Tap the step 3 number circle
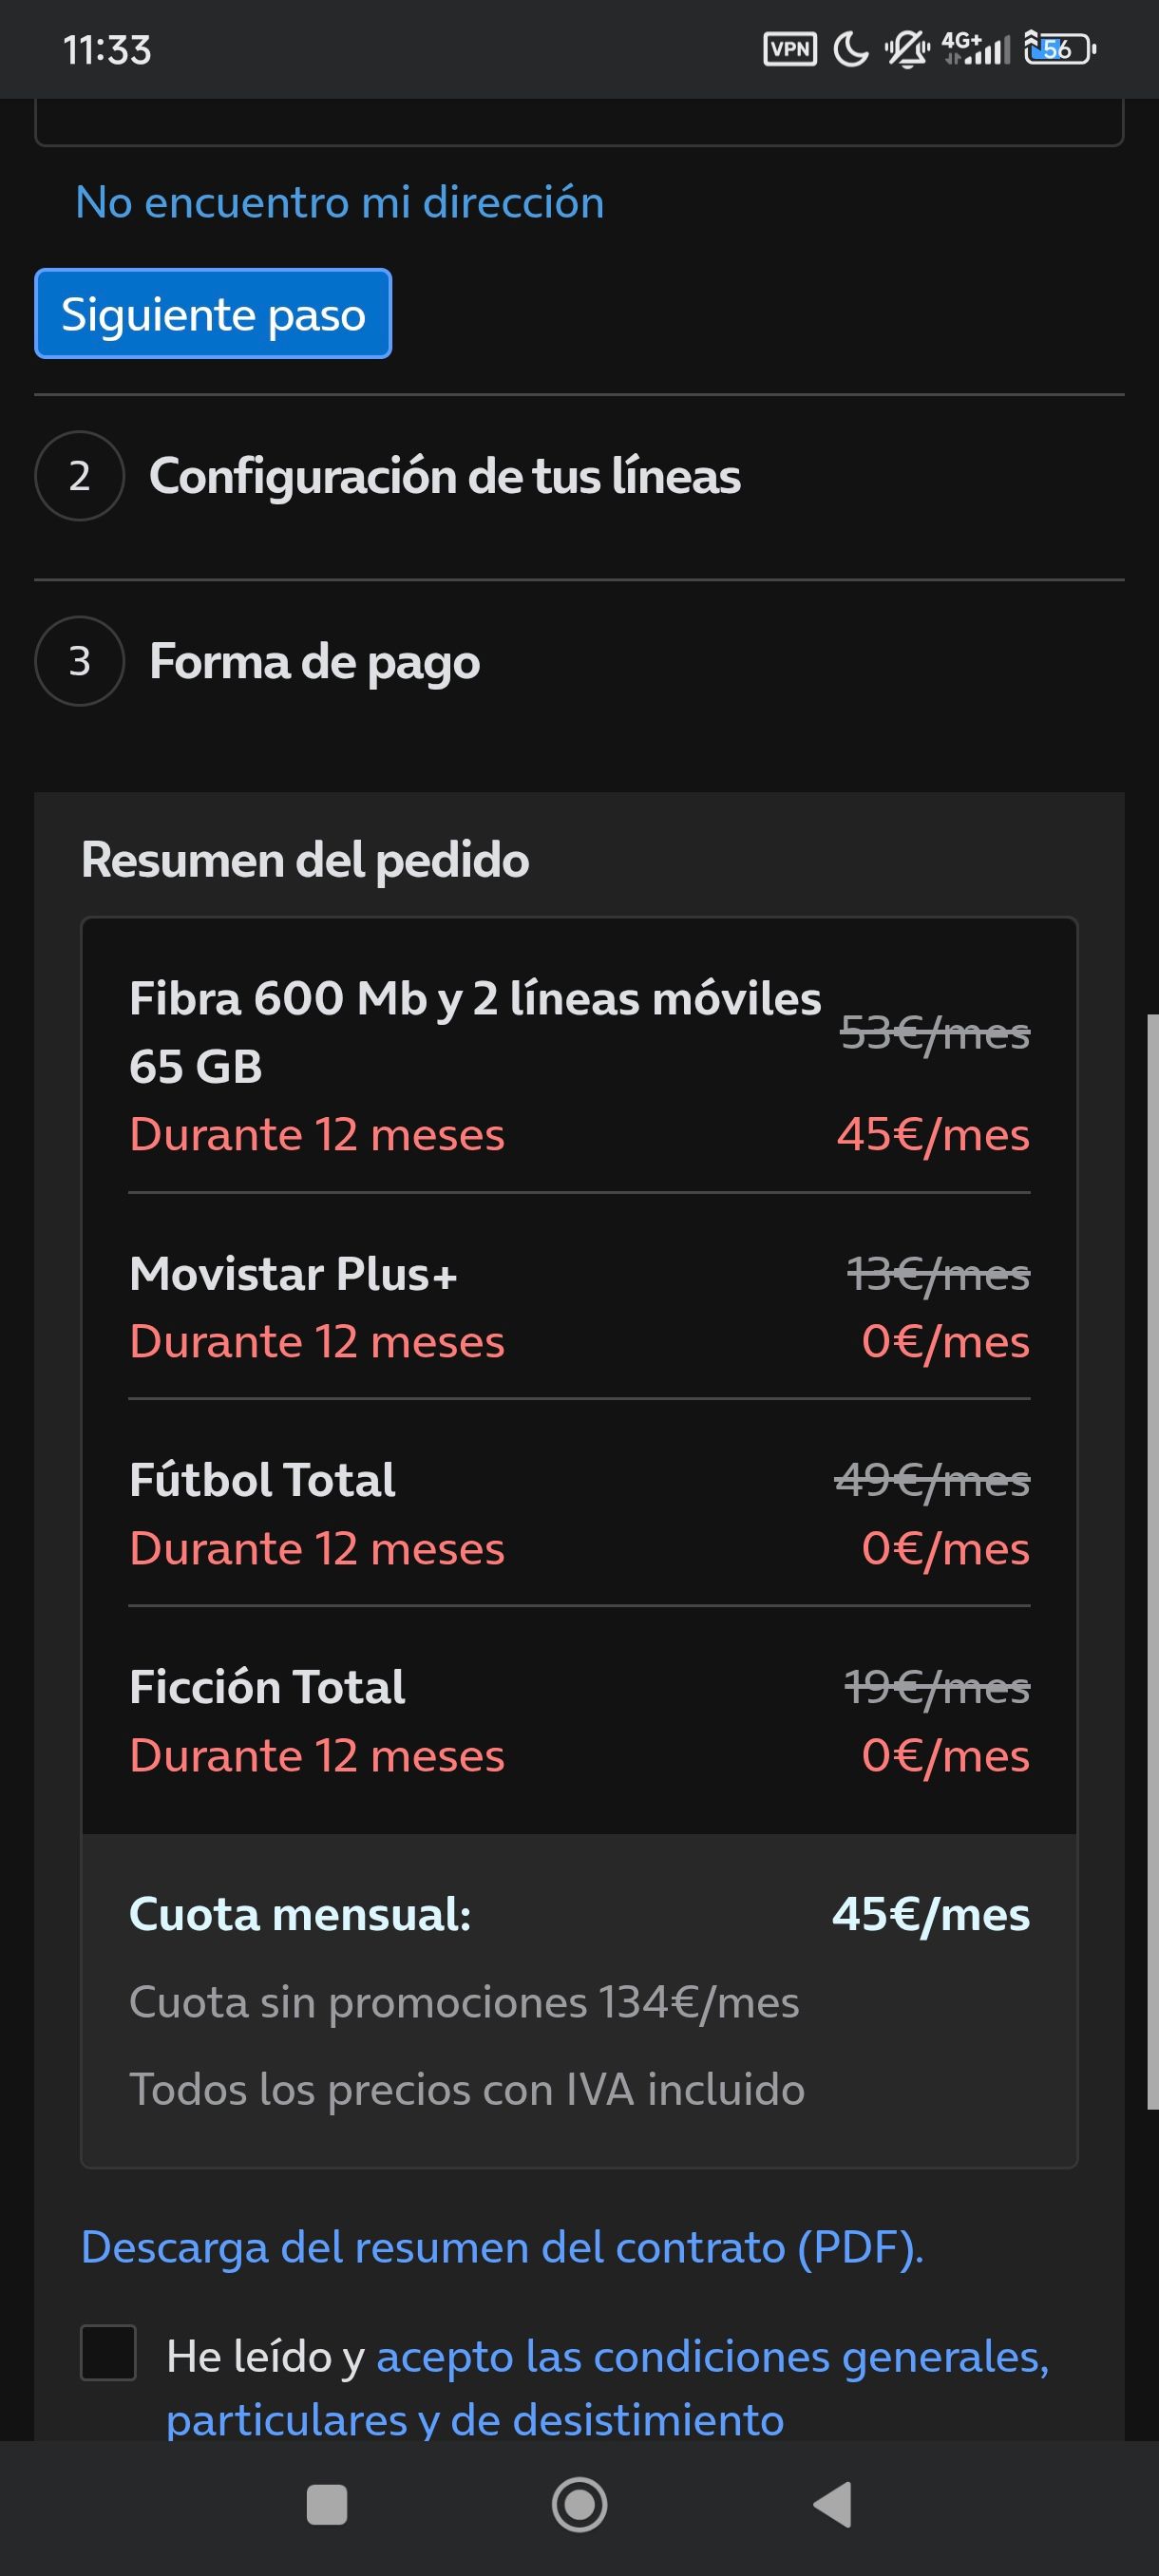 click(x=80, y=661)
